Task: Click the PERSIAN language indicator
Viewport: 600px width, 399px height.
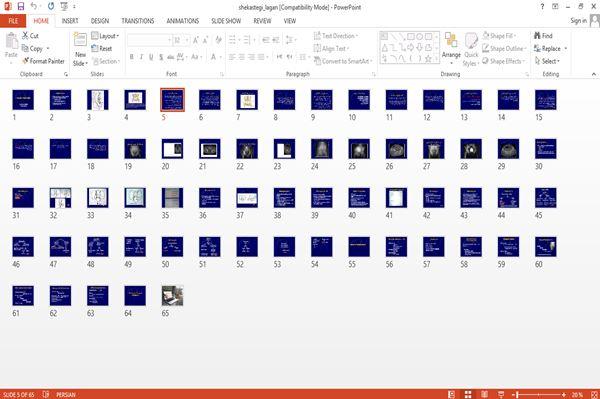Action: tap(65, 394)
